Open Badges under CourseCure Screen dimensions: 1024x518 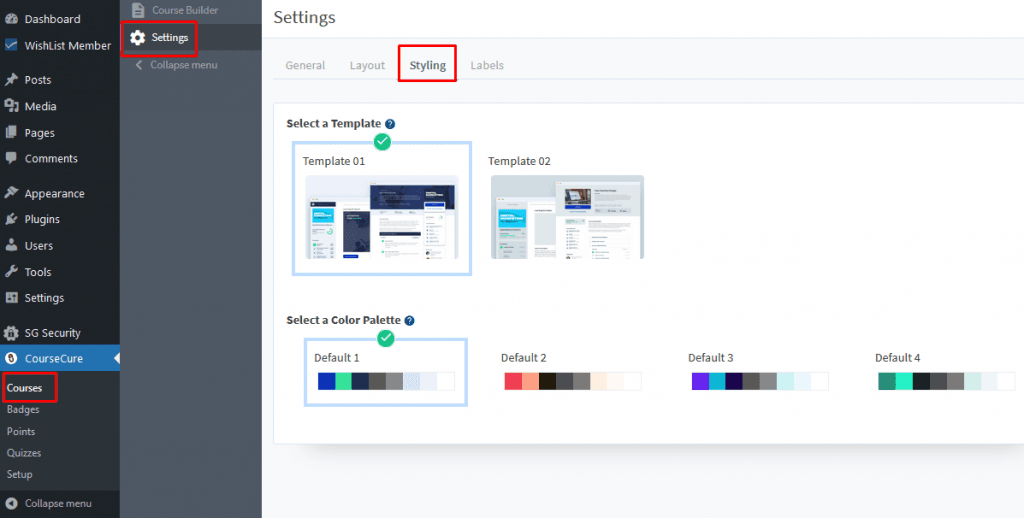[23, 410]
